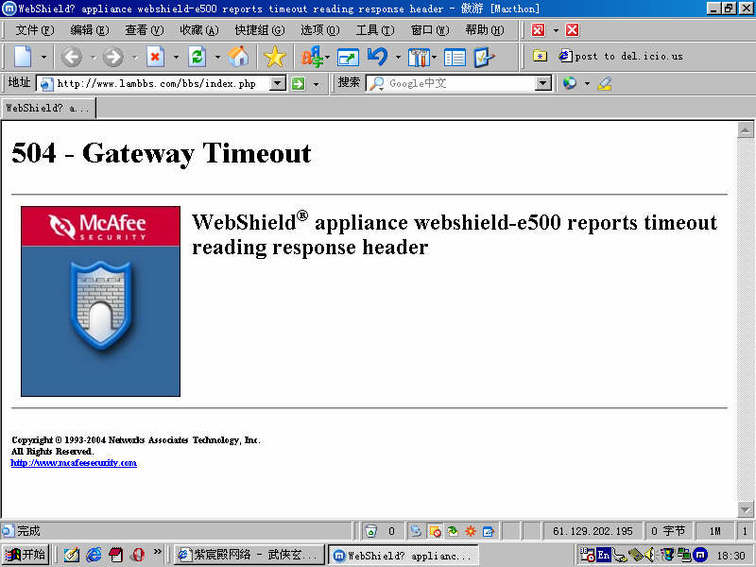Click the tools pencil holder icon
756x567 pixels.
click(418, 57)
